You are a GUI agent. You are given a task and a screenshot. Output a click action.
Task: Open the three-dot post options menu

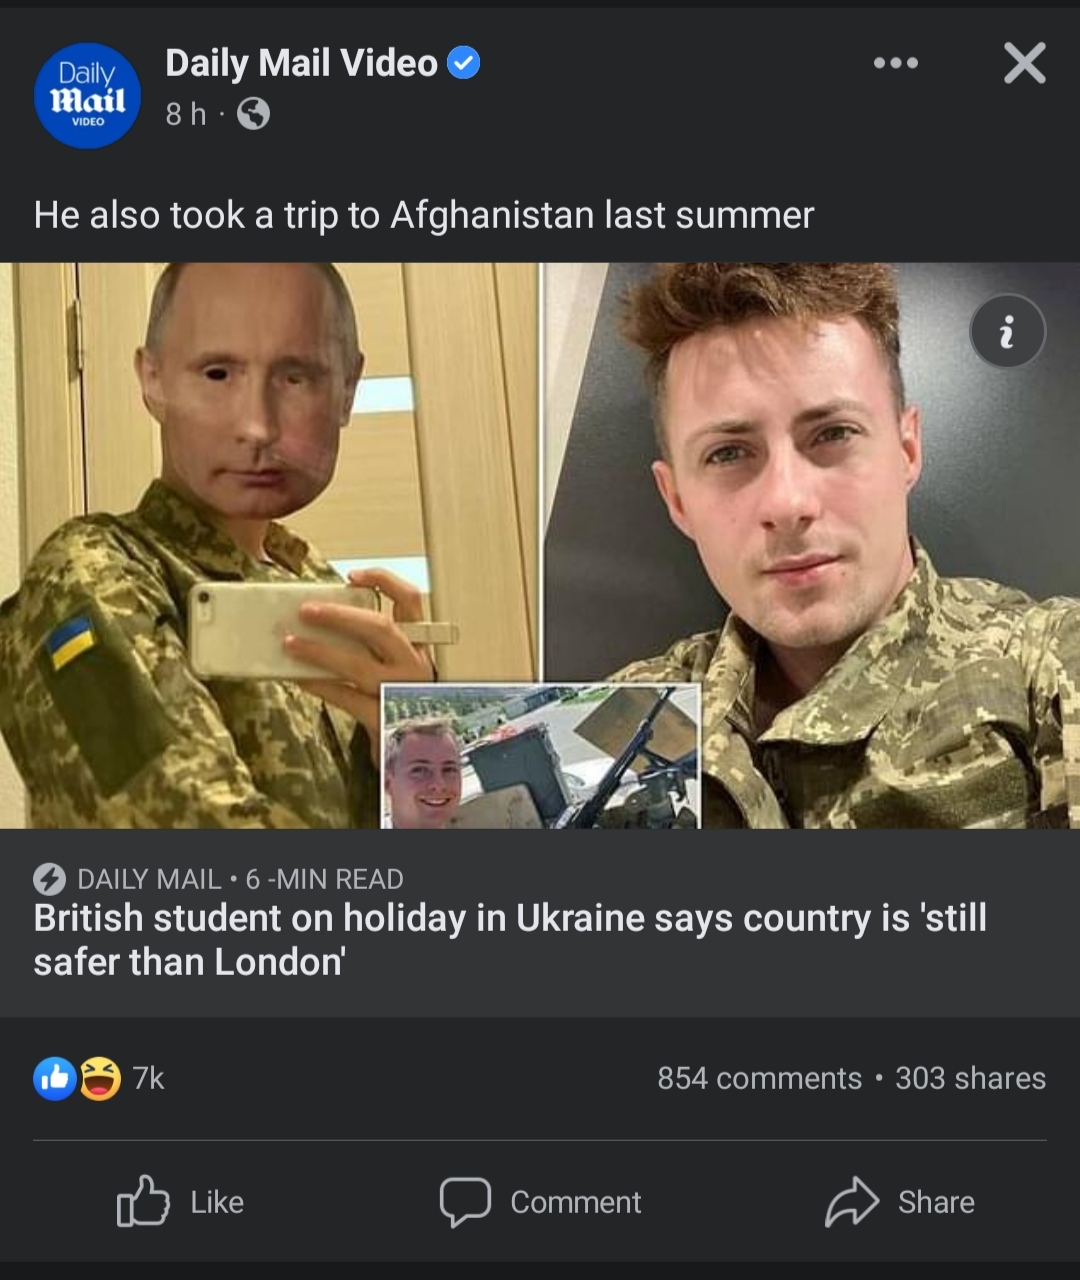click(895, 63)
